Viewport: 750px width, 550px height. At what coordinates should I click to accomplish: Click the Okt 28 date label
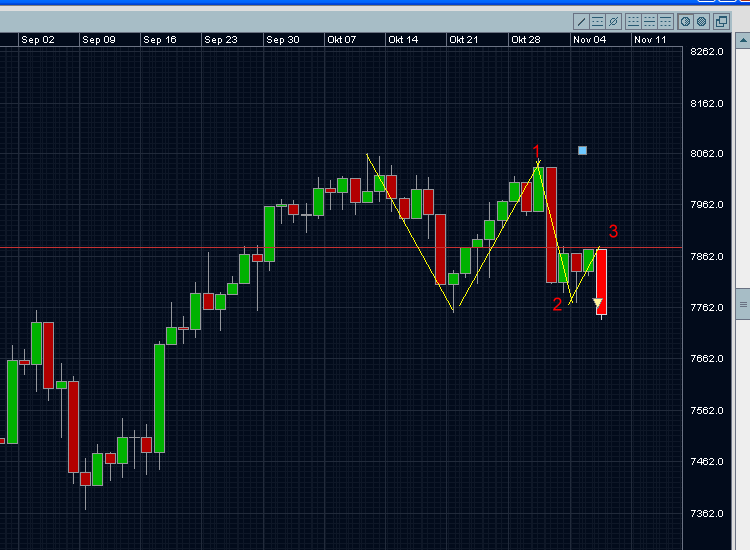tap(526, 40)
